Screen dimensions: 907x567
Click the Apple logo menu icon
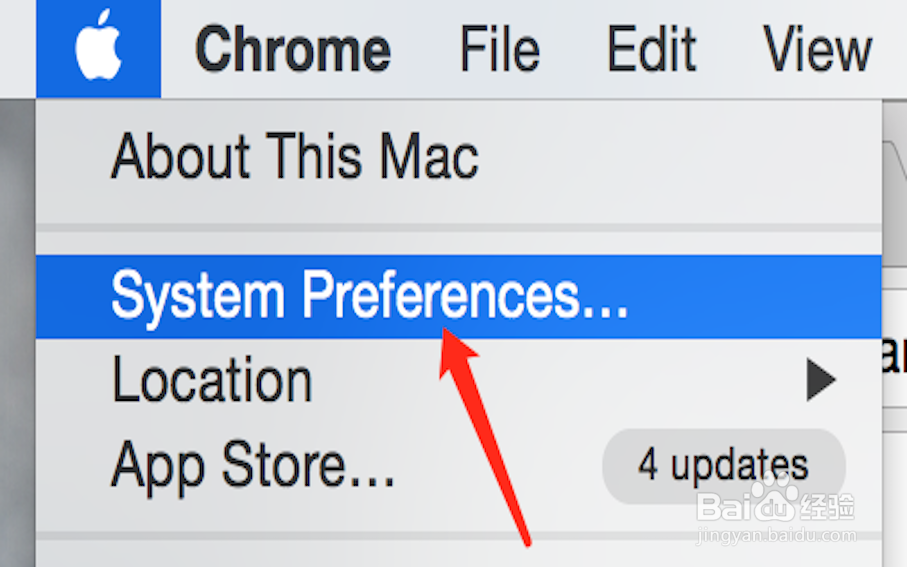[98, 48]
